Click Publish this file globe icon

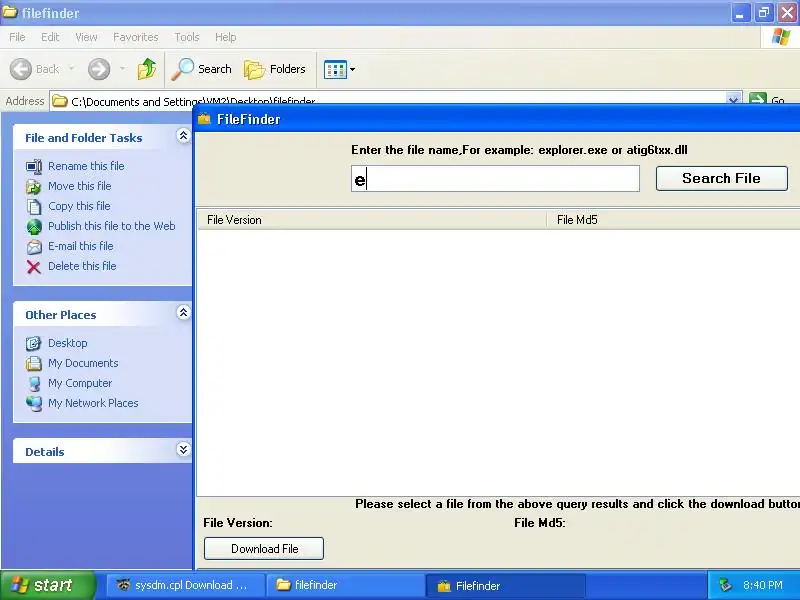pyautogui.click(x=34, y=226)
